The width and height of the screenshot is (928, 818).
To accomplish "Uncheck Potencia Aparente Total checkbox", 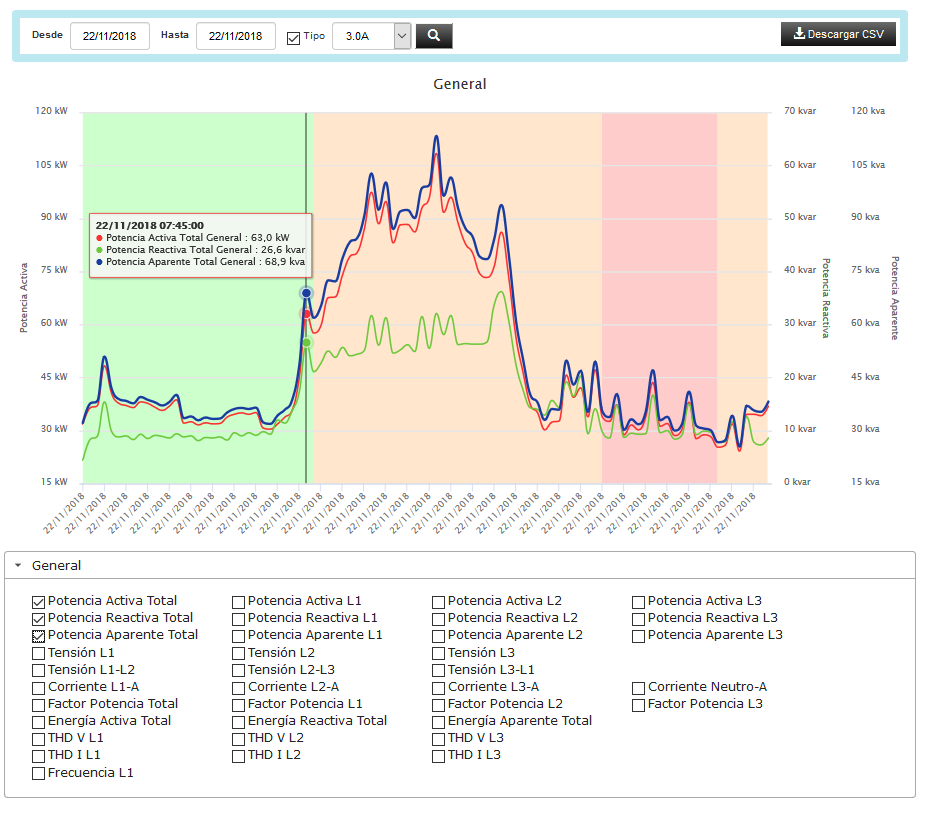I will (39, 636).
